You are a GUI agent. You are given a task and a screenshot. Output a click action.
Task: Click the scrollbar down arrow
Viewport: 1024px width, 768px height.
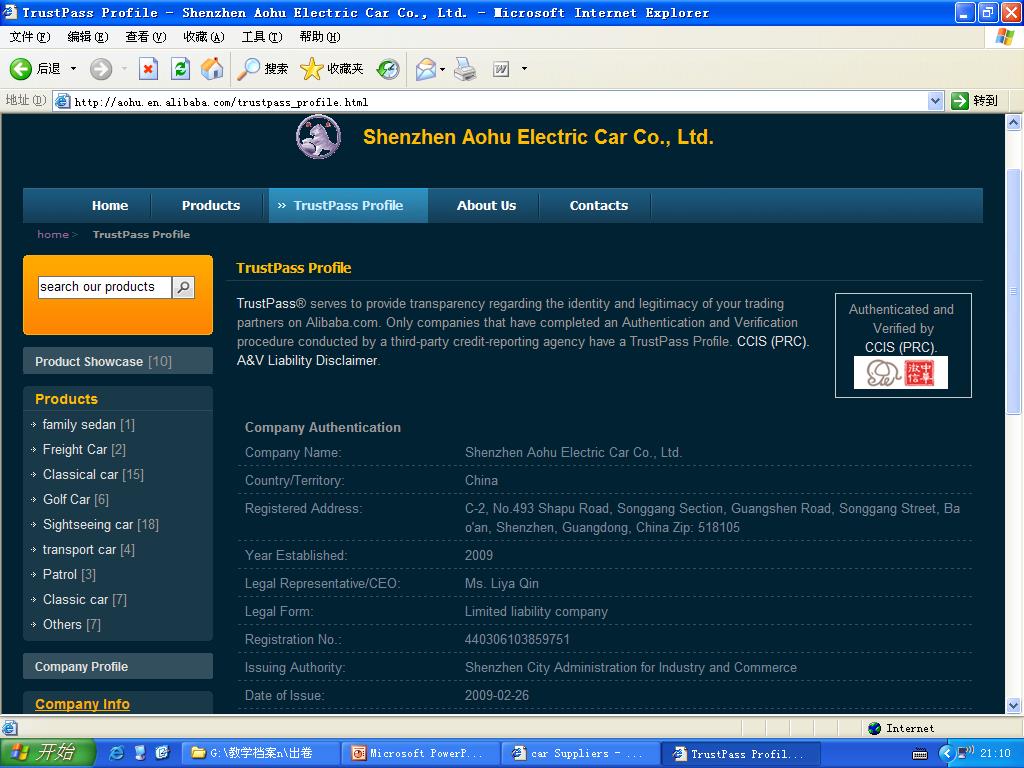pos(1014,705)
